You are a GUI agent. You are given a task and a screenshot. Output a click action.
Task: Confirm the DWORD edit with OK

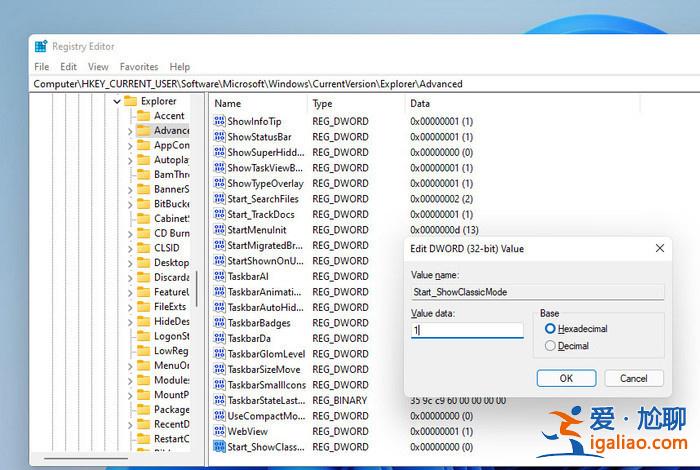point(566,378)
